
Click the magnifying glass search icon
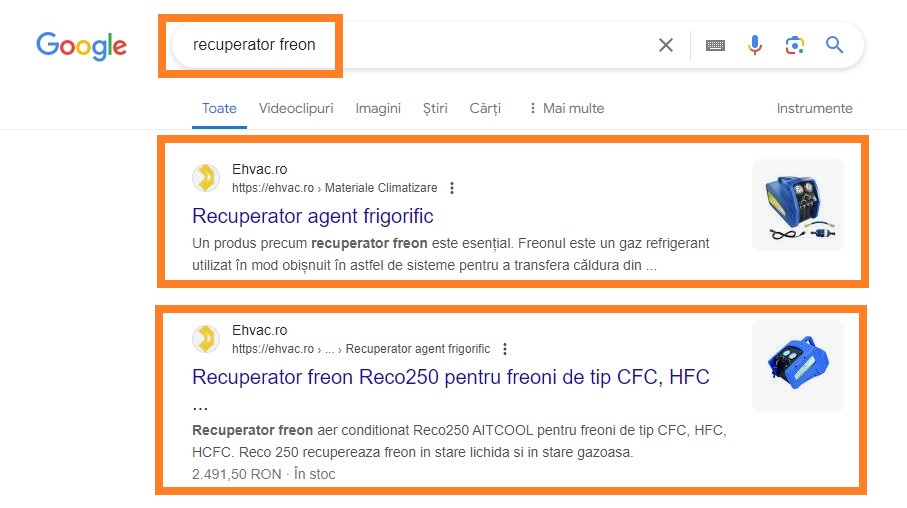(x=834, y=45)
